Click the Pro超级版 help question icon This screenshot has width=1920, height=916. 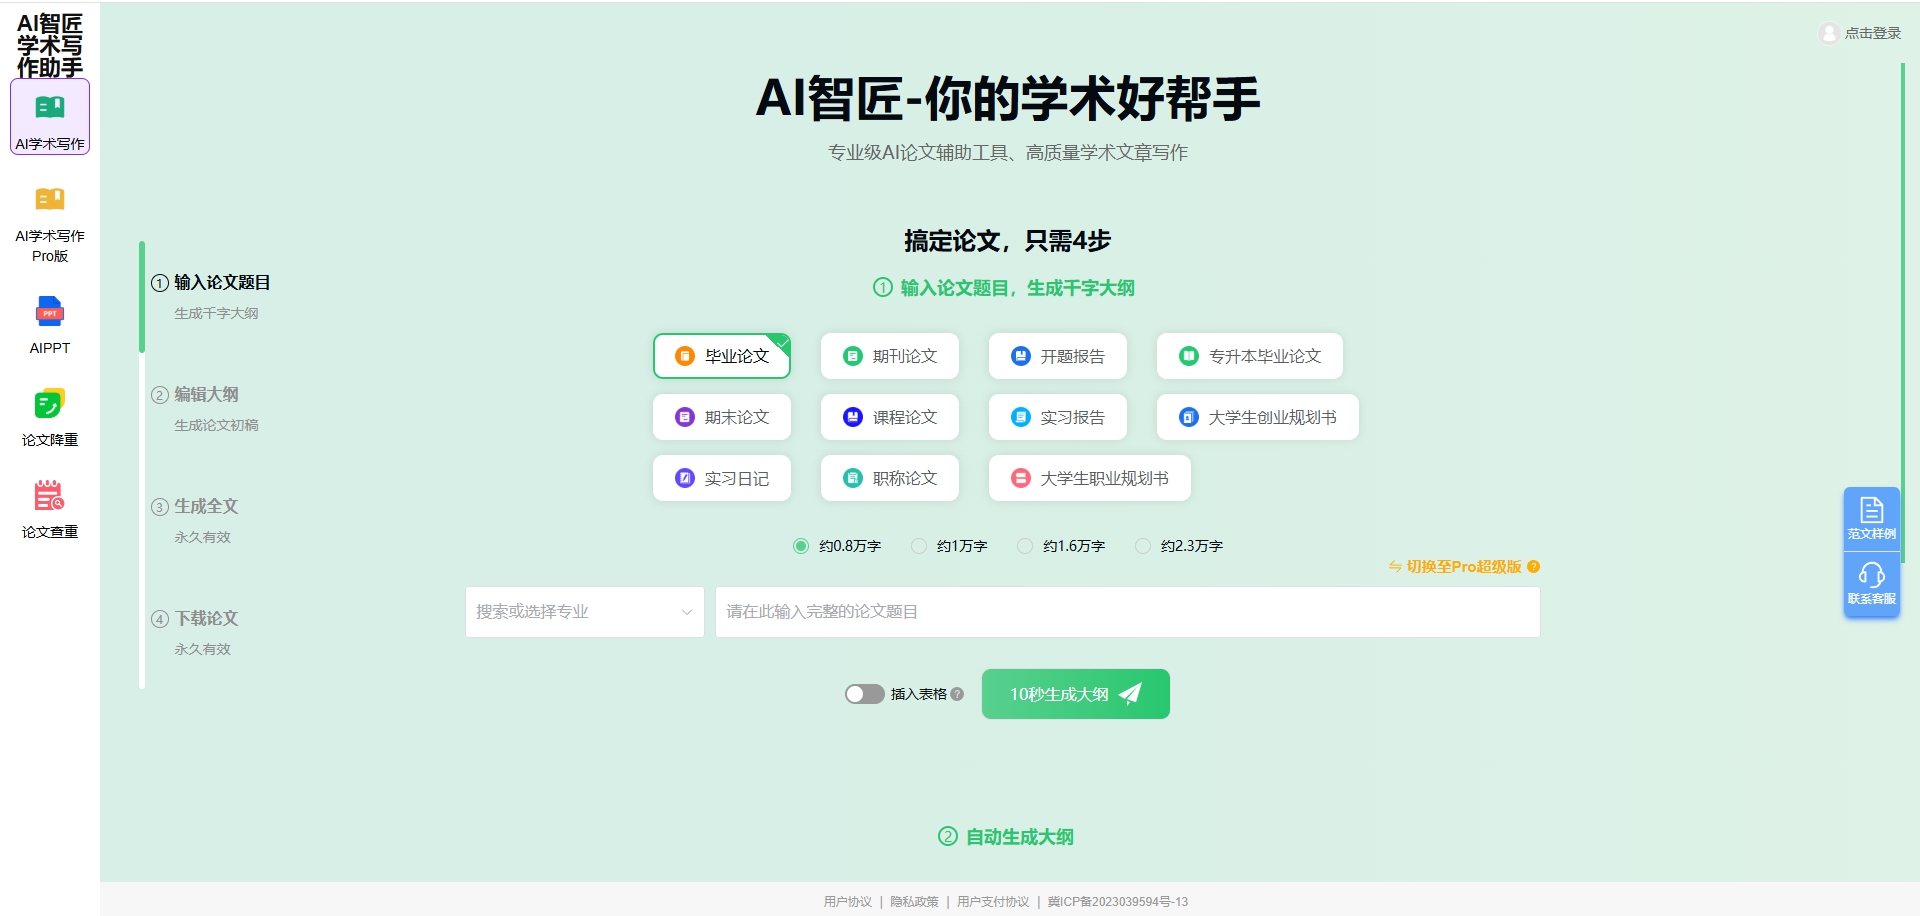pyautogui.click(x=1534, y=567)
